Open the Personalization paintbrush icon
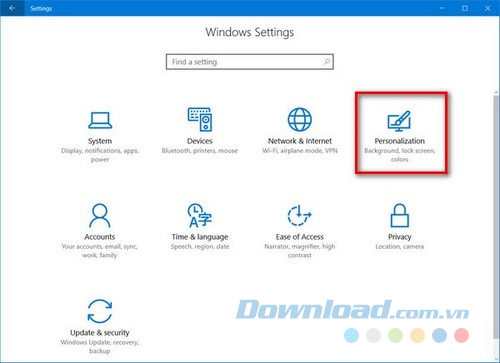Viewport: 500px width, 363px height. (x=399, y=121)
